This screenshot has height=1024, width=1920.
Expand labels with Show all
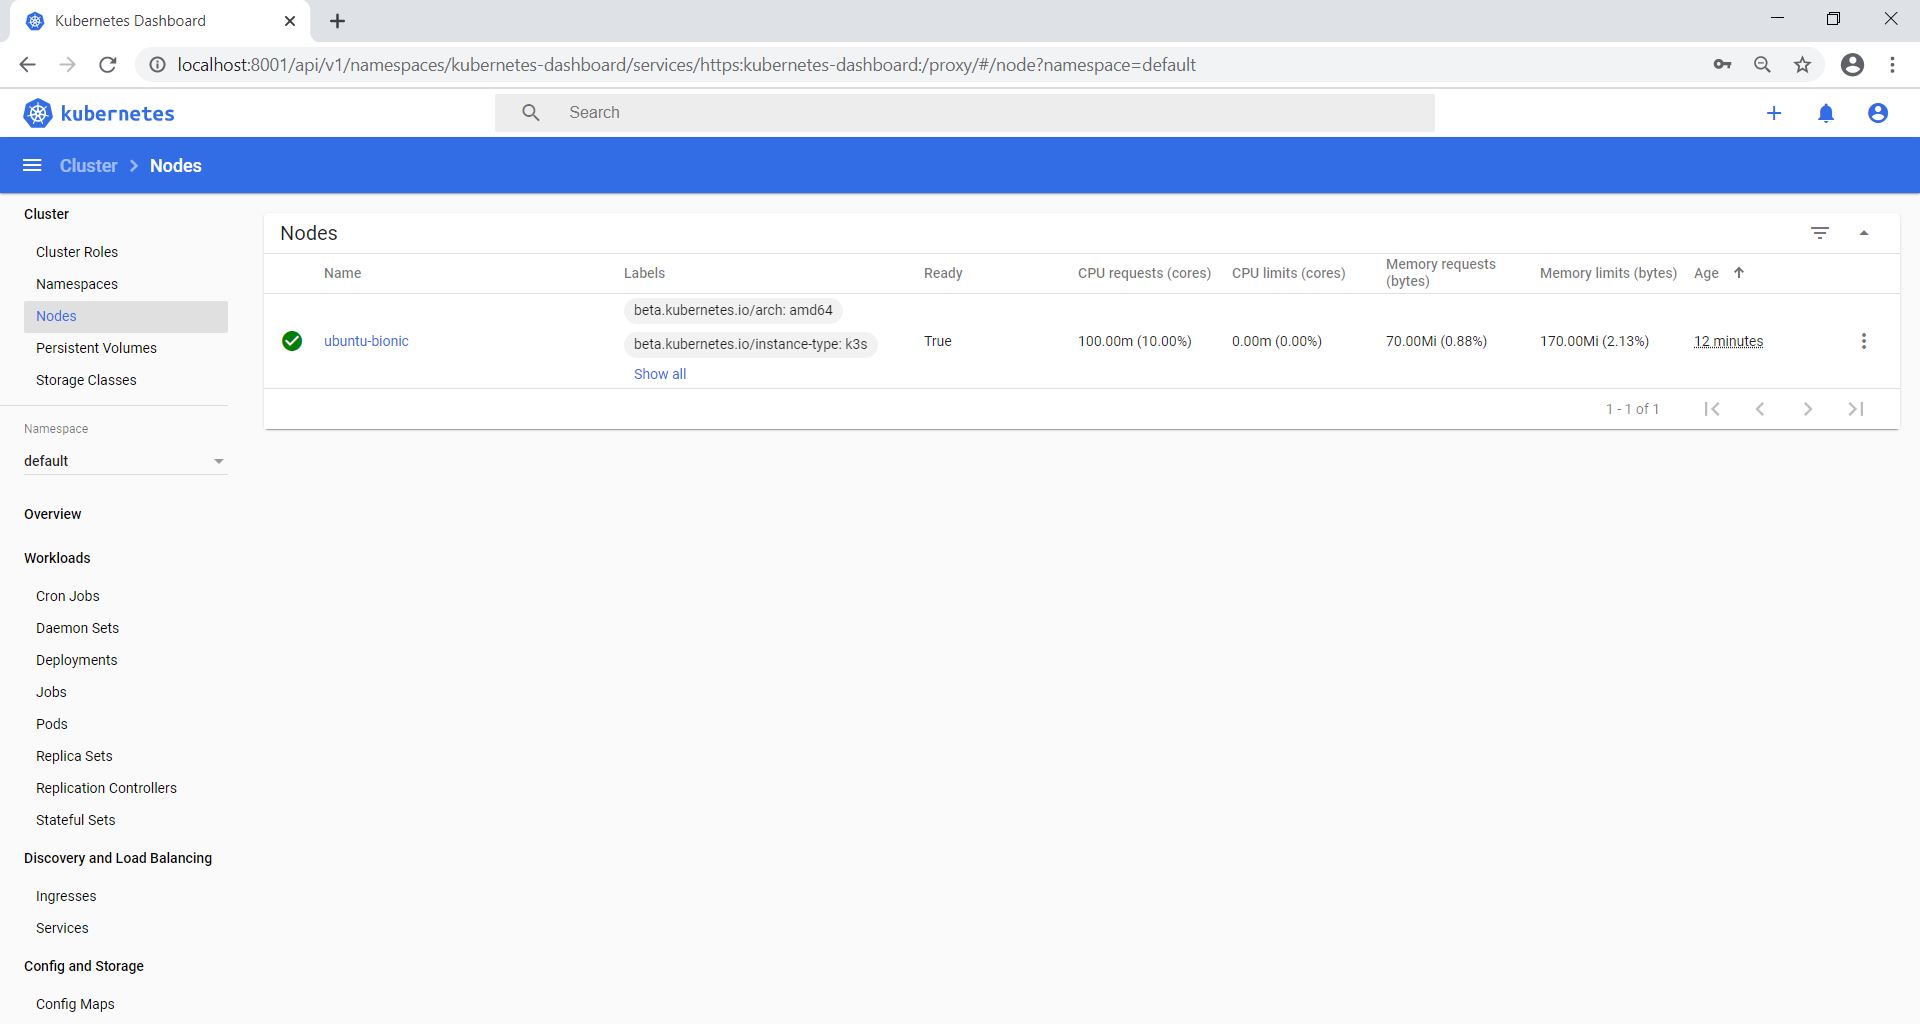(x=660, y=374)
